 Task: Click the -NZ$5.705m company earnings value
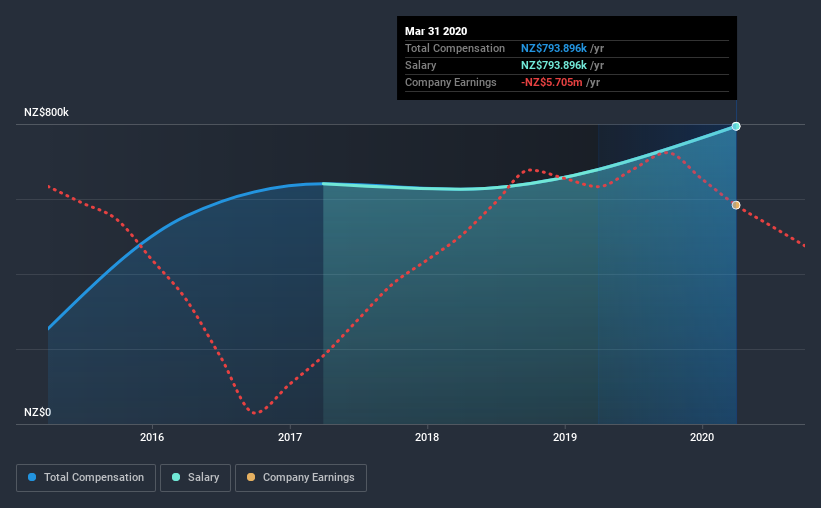(551, 82)
